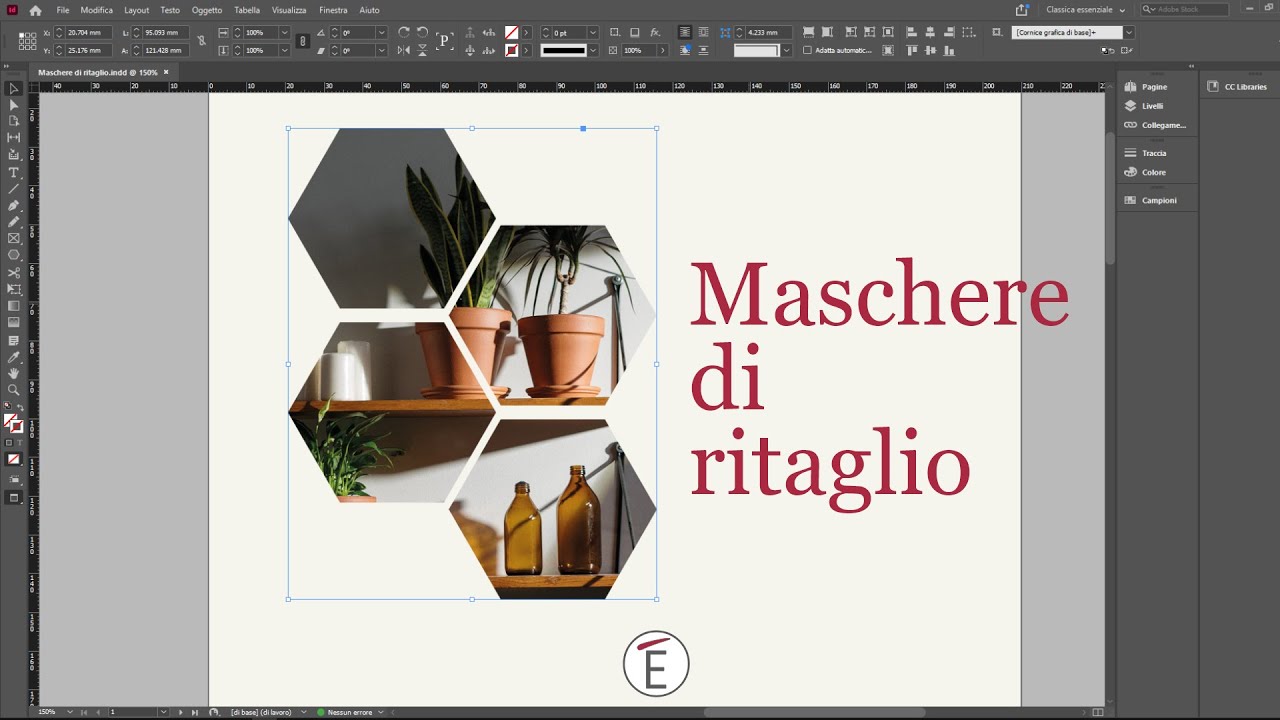Screen dimensions: 1280x720
Task: Select the Free Transform tool
Action: (x=14, y=289)
